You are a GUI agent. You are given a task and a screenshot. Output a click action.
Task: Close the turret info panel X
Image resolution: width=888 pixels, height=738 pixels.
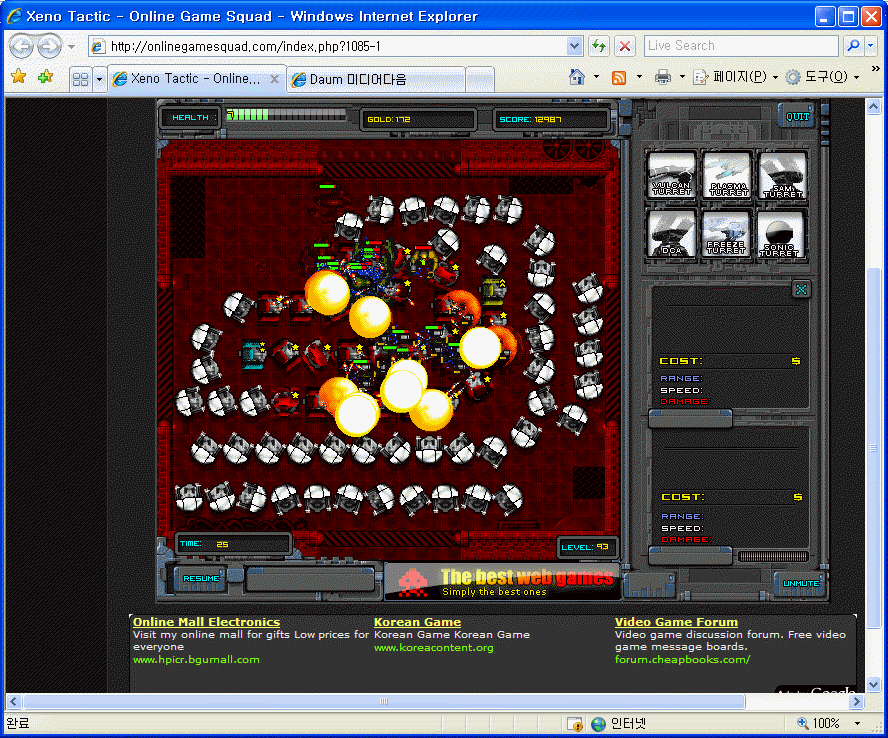click(801, 290)
